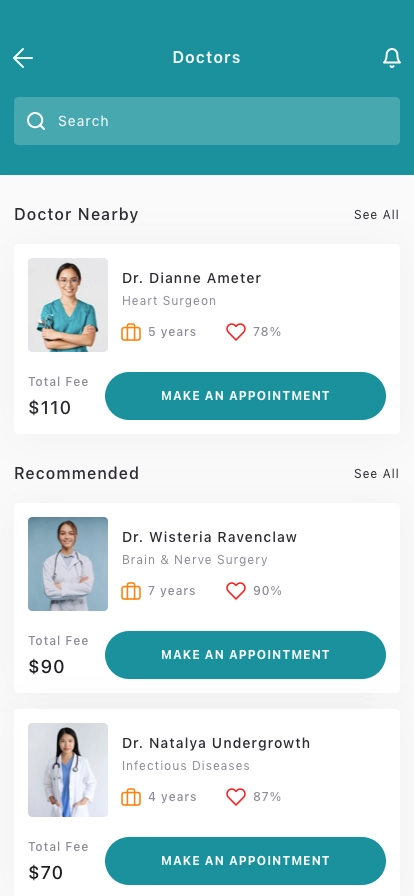The image size is (414, 896).
Task: Click the search magnifier icon
Action: (x=36, y=121)
